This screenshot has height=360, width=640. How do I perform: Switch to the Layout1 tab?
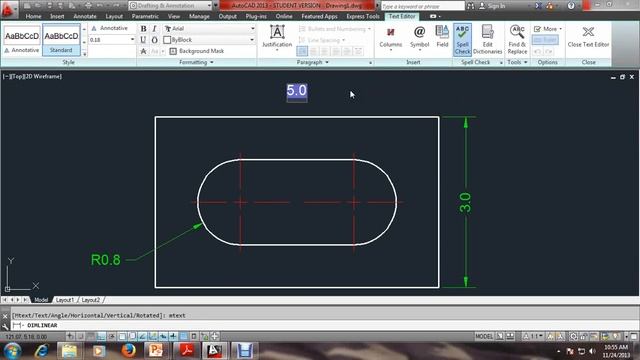click(x=65, y=300)
